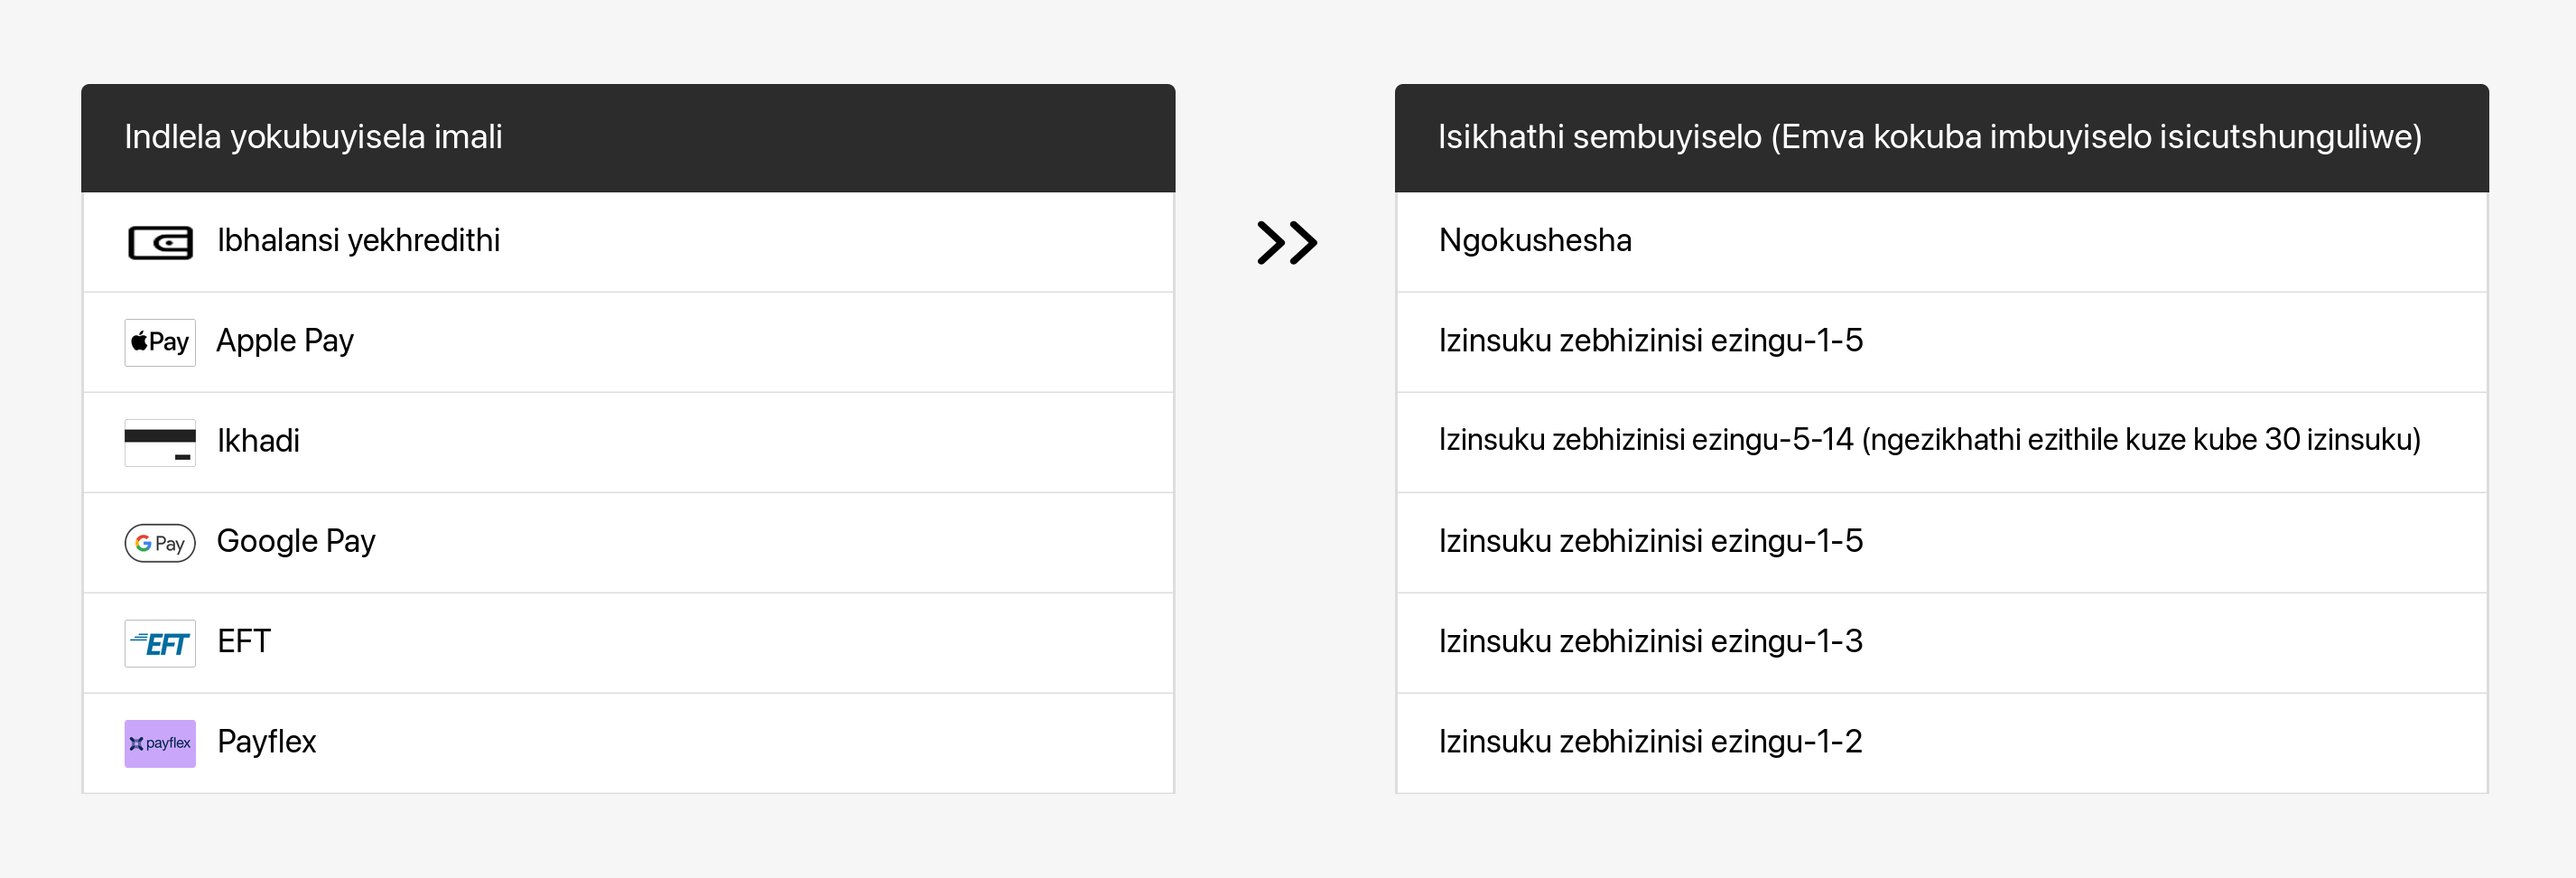
Task: Click the purple Payflex logo icon
Action: (x=160, y=743)
